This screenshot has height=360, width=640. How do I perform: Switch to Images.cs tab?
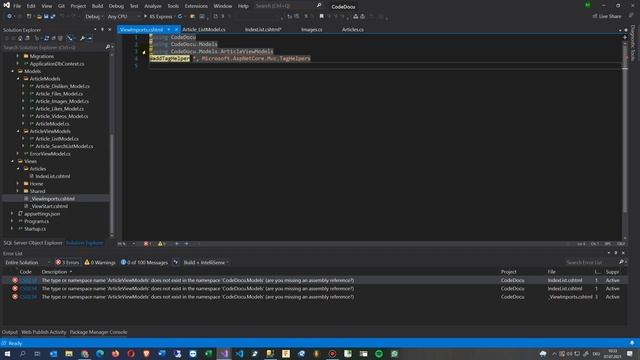311,29
